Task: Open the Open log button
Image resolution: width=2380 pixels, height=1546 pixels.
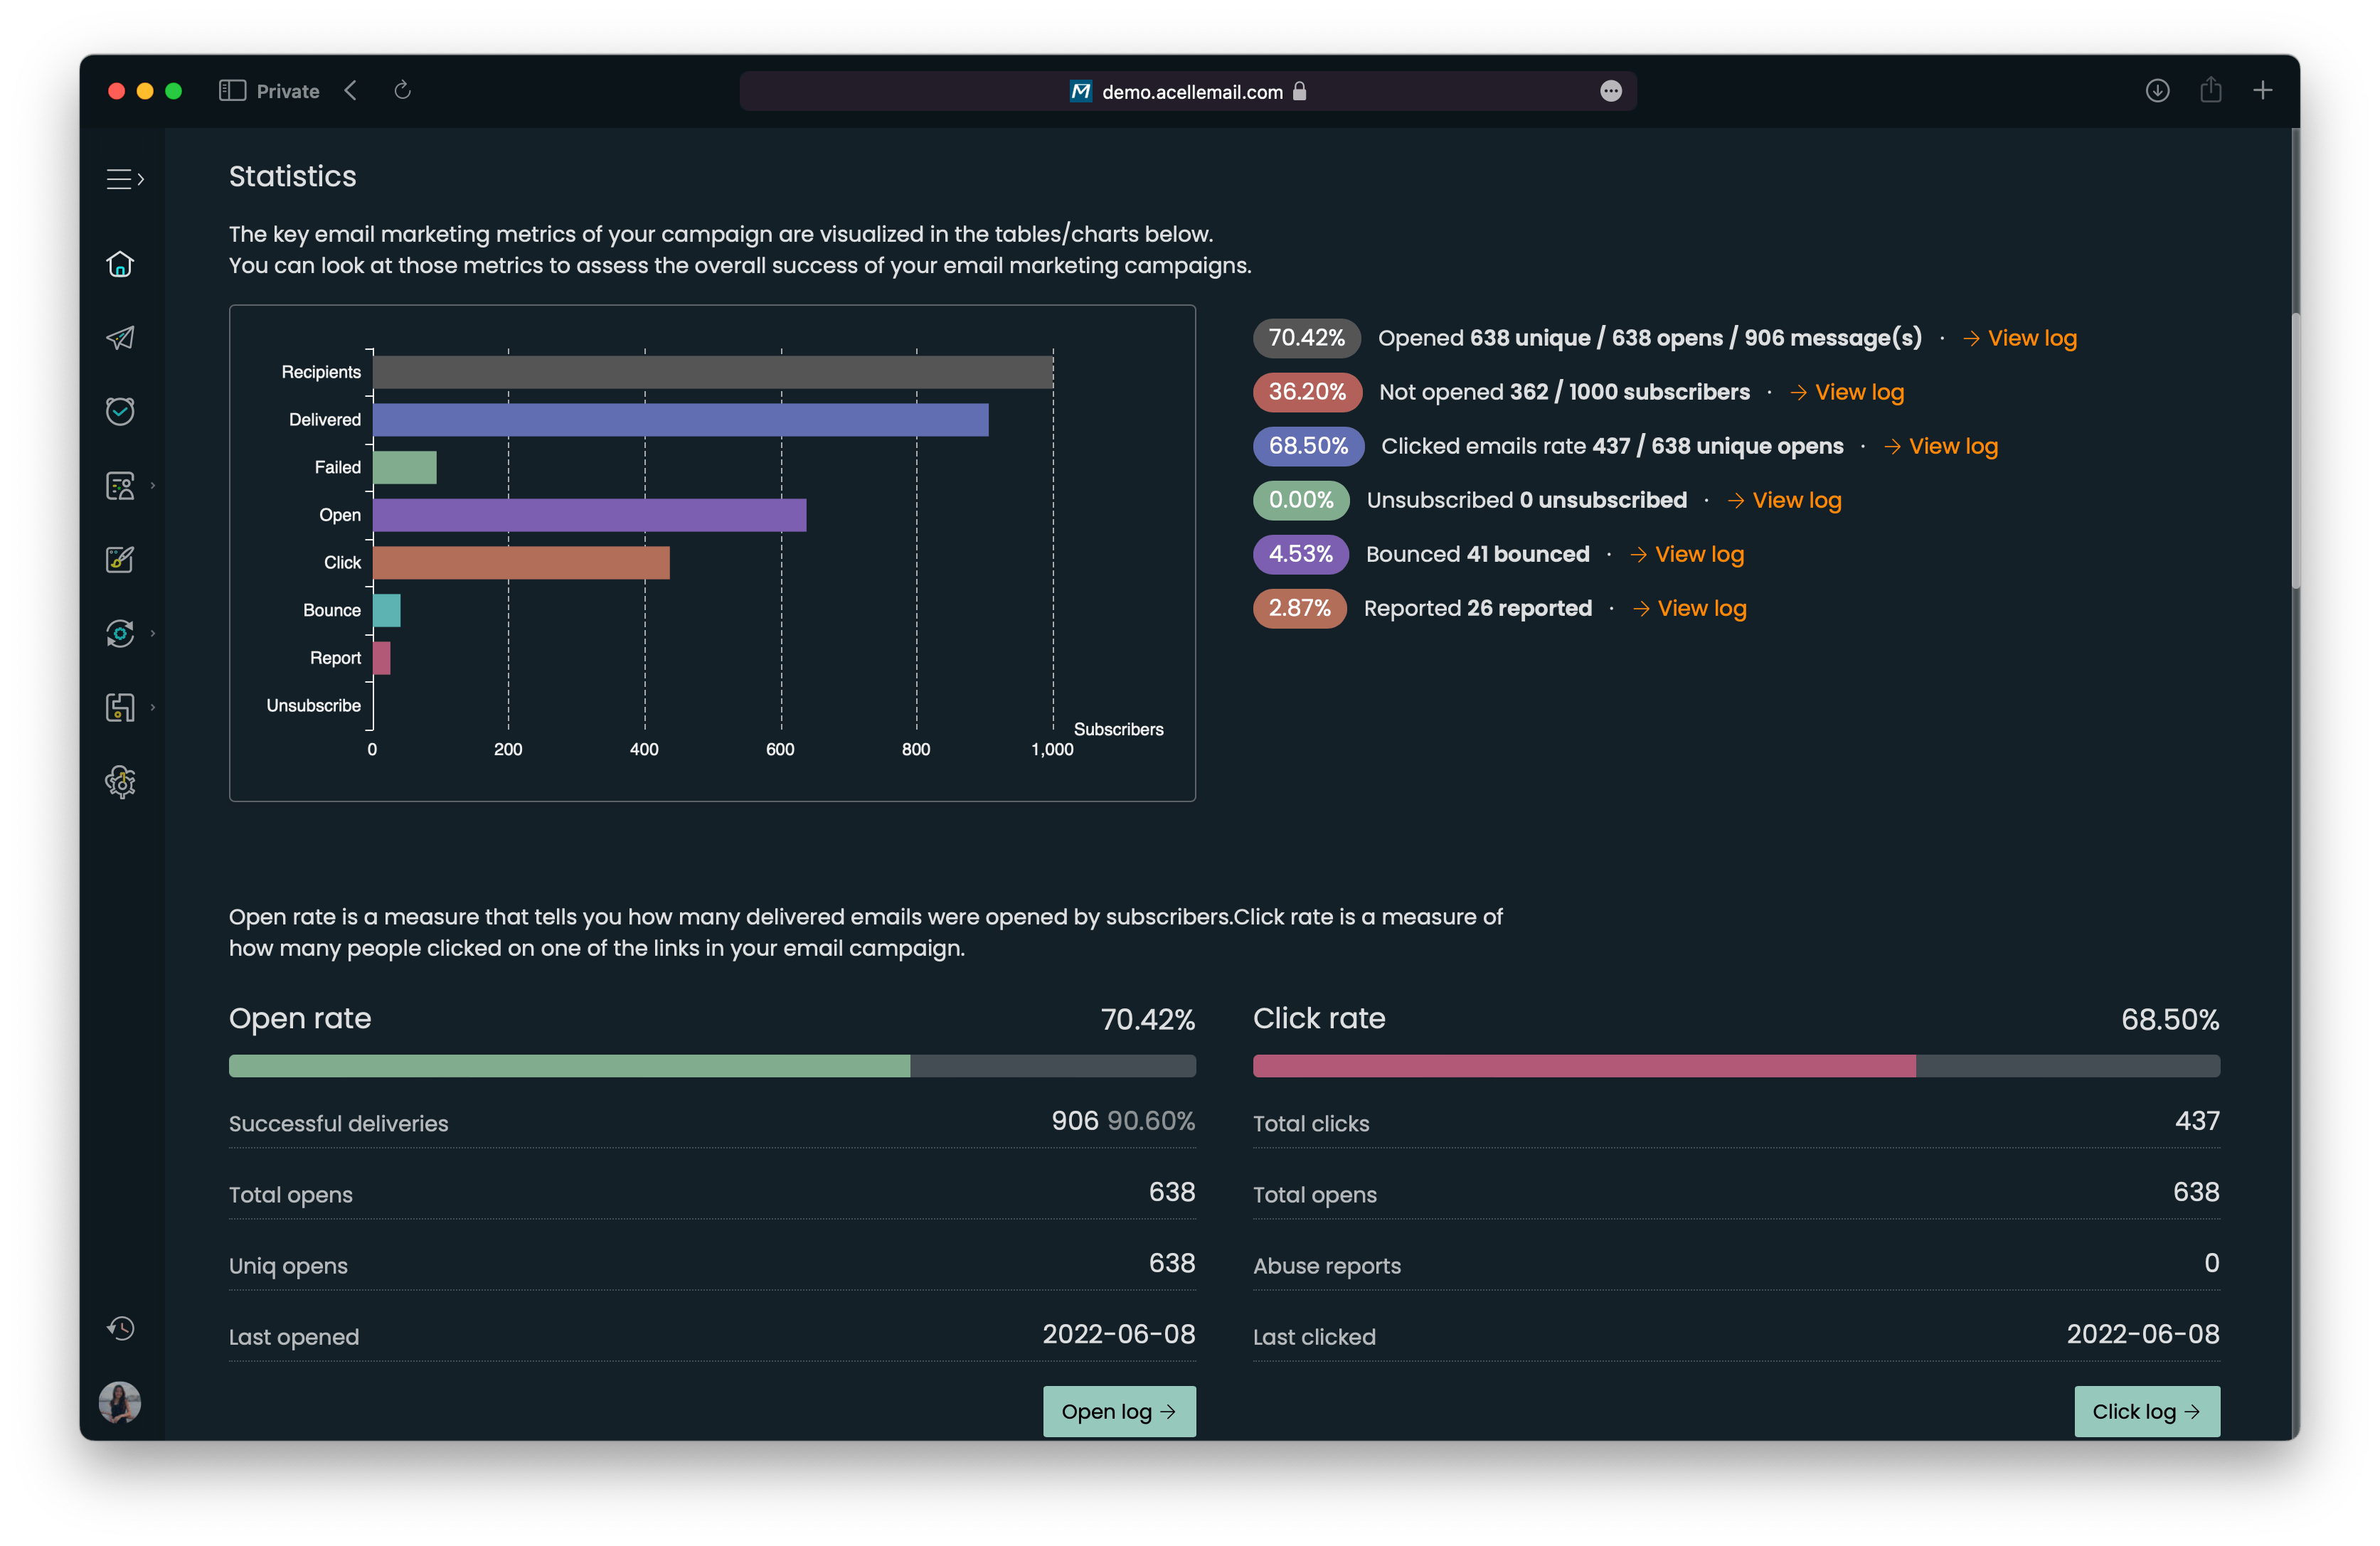Action: [x=1119, y=1411]
